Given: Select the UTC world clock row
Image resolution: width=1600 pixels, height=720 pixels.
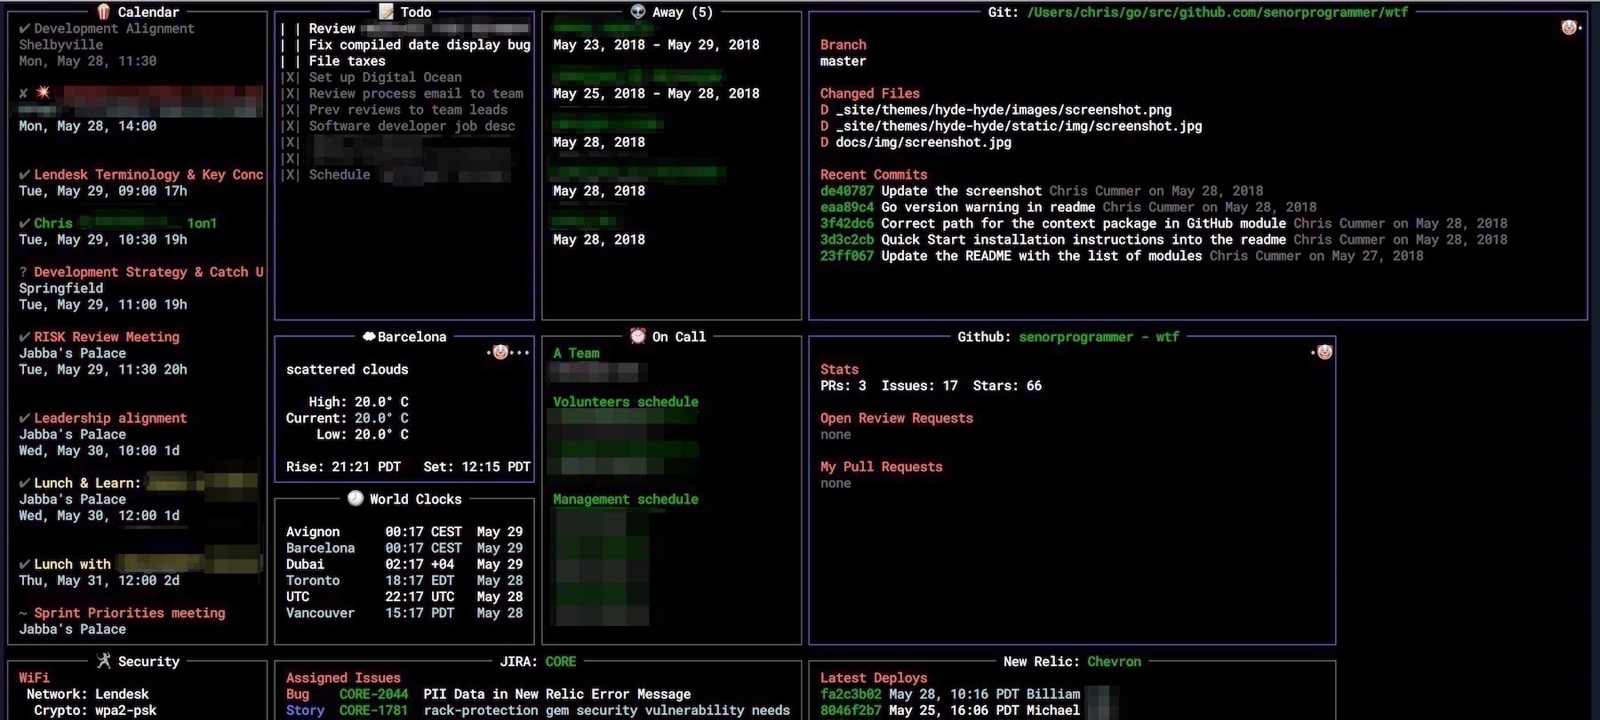Looking at the screenshot, I should click(404, 597).
